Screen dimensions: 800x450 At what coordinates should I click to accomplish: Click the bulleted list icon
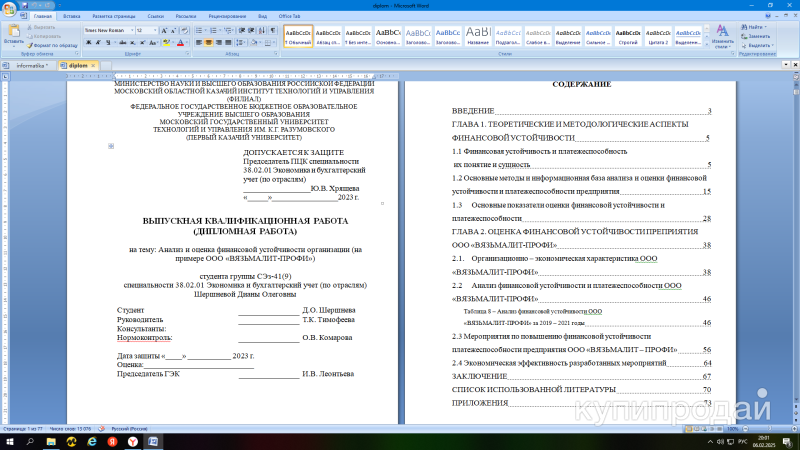(198, 30)
